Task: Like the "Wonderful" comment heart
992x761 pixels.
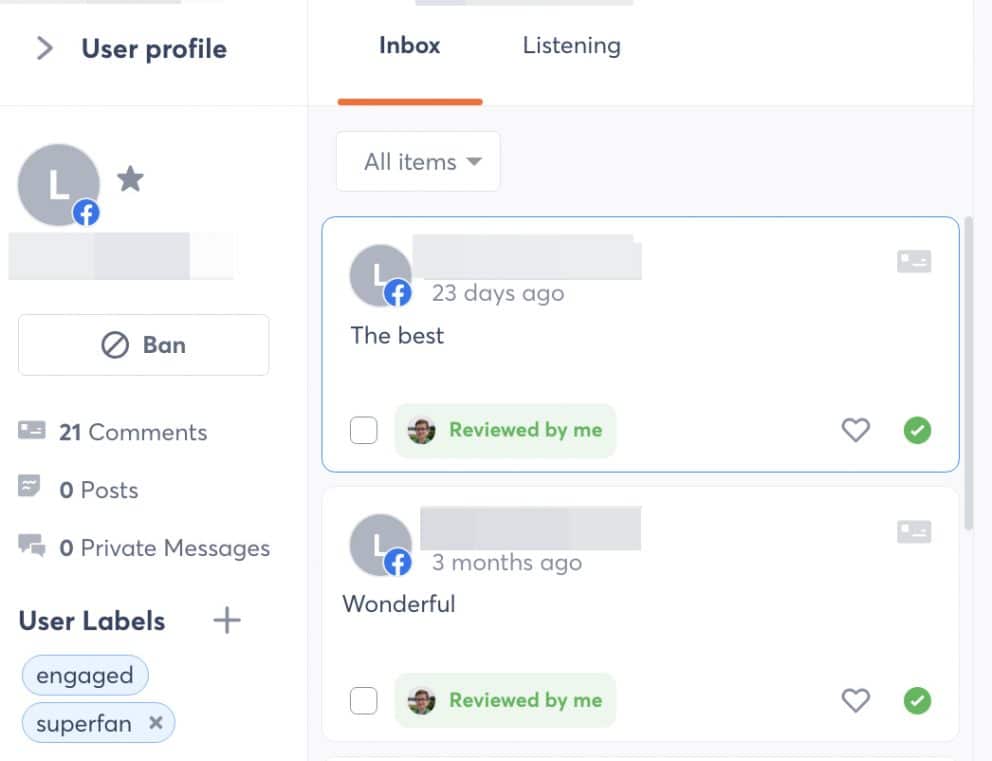Action: tap(855, 700)
